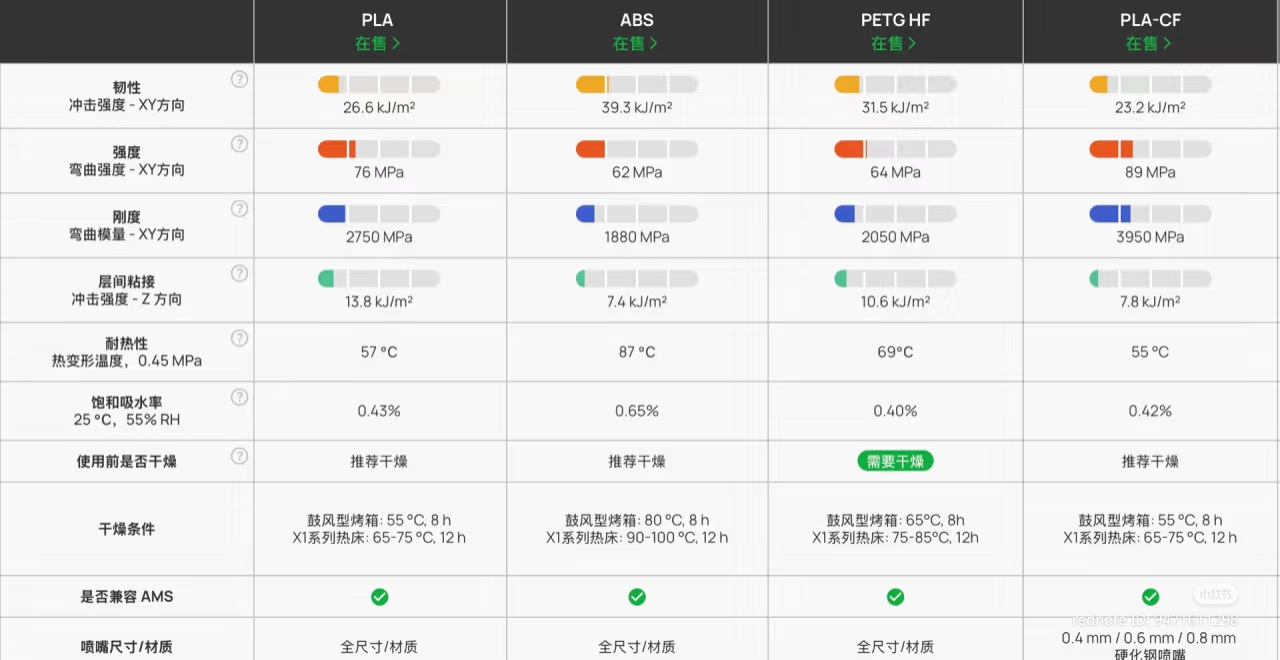
Task: Click the PETG HF AMS compatibility checkmark
Action: (895, 597)
